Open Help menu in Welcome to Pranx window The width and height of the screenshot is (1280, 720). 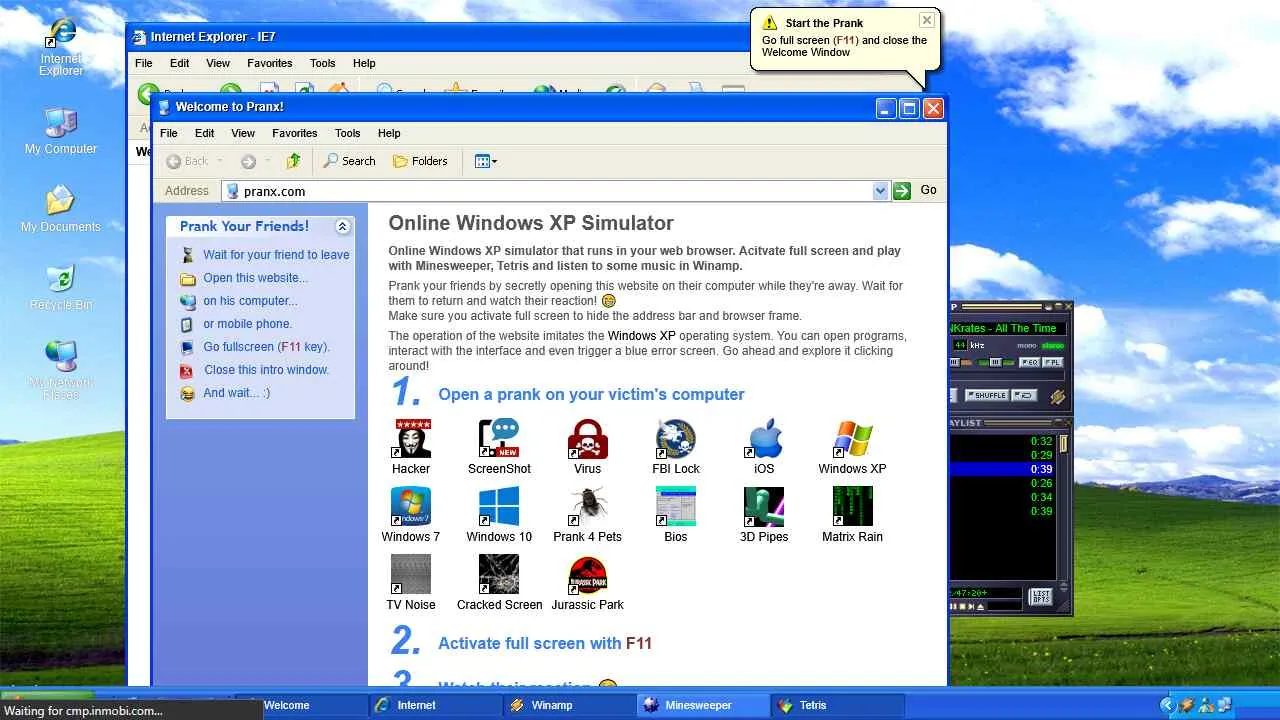[389, 133]
